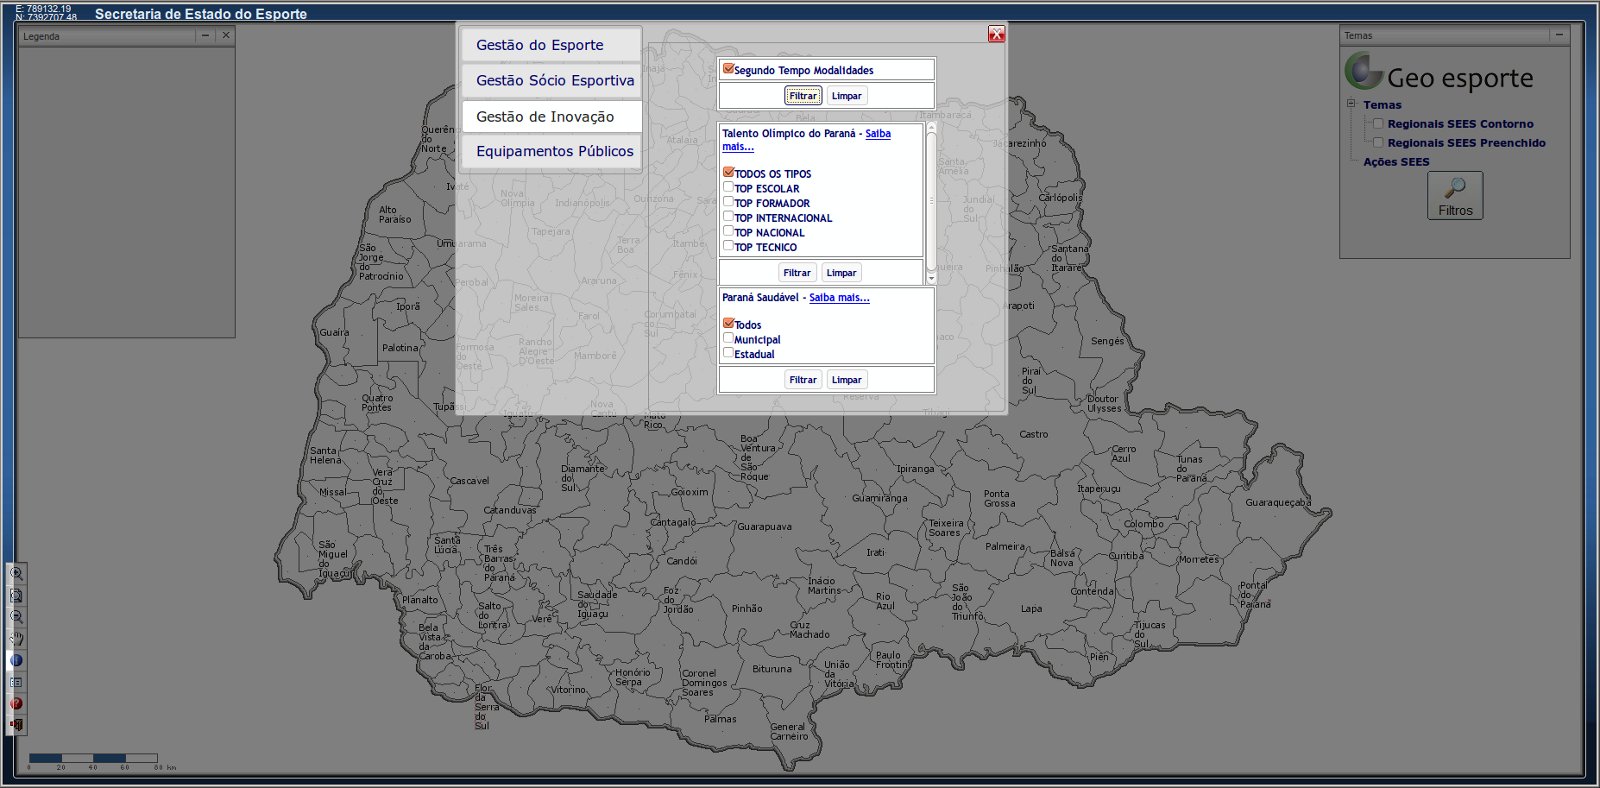Open the Gestão do Esporte tab

tap(550, 45)
